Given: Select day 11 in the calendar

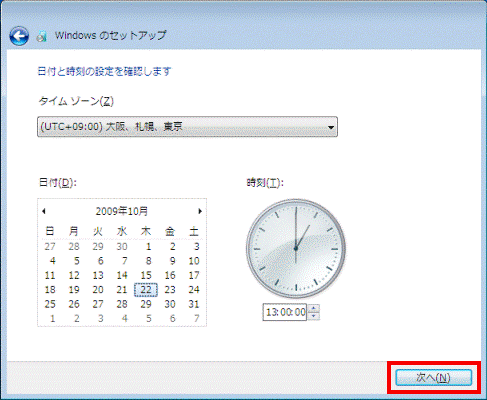Looking at the screenshot, I should [50, 275].
